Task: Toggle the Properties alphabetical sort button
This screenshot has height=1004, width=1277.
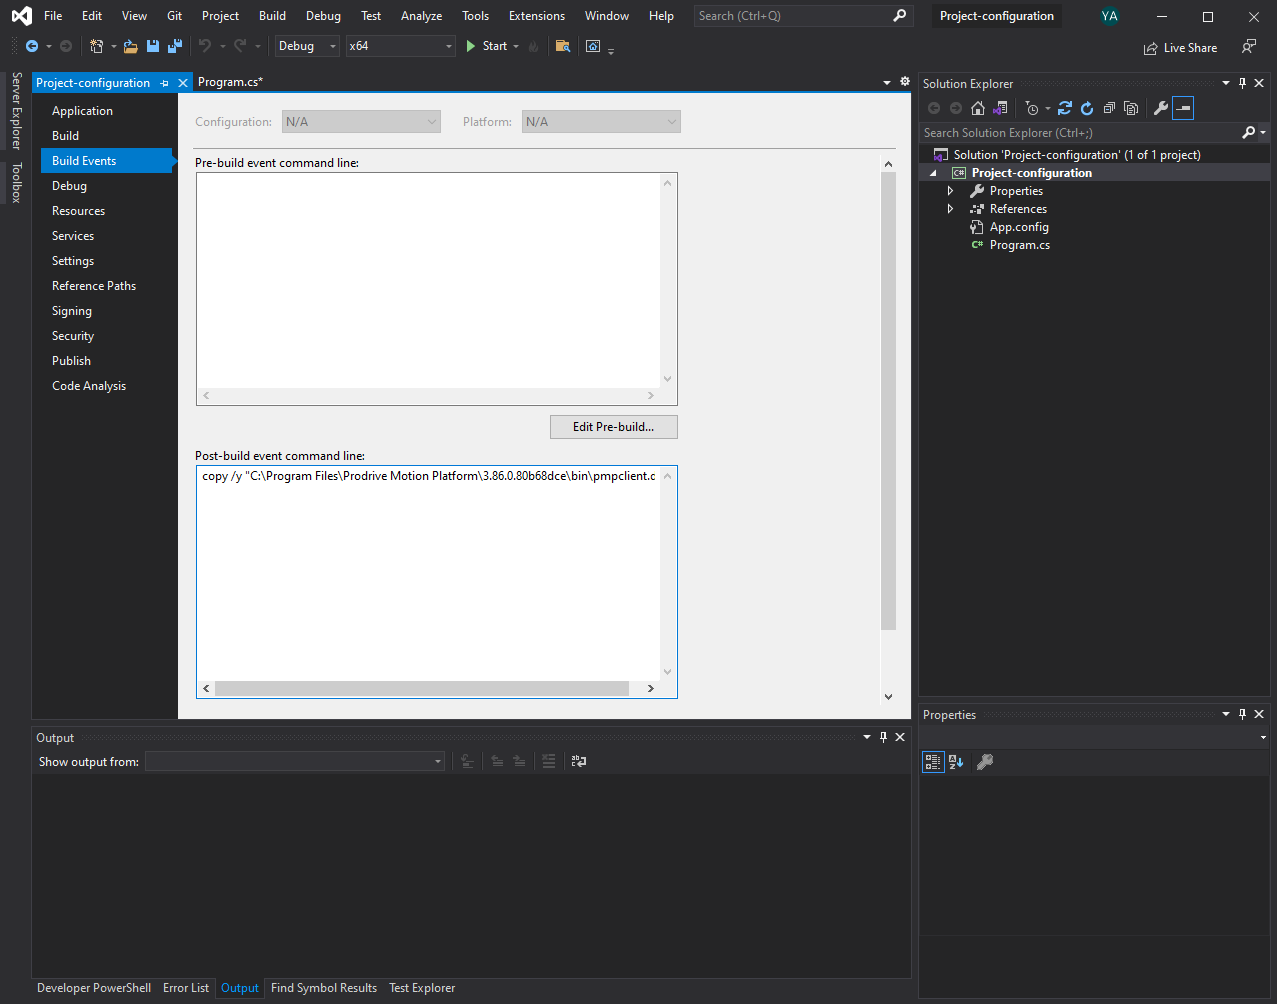Action: tap(956, 762)
